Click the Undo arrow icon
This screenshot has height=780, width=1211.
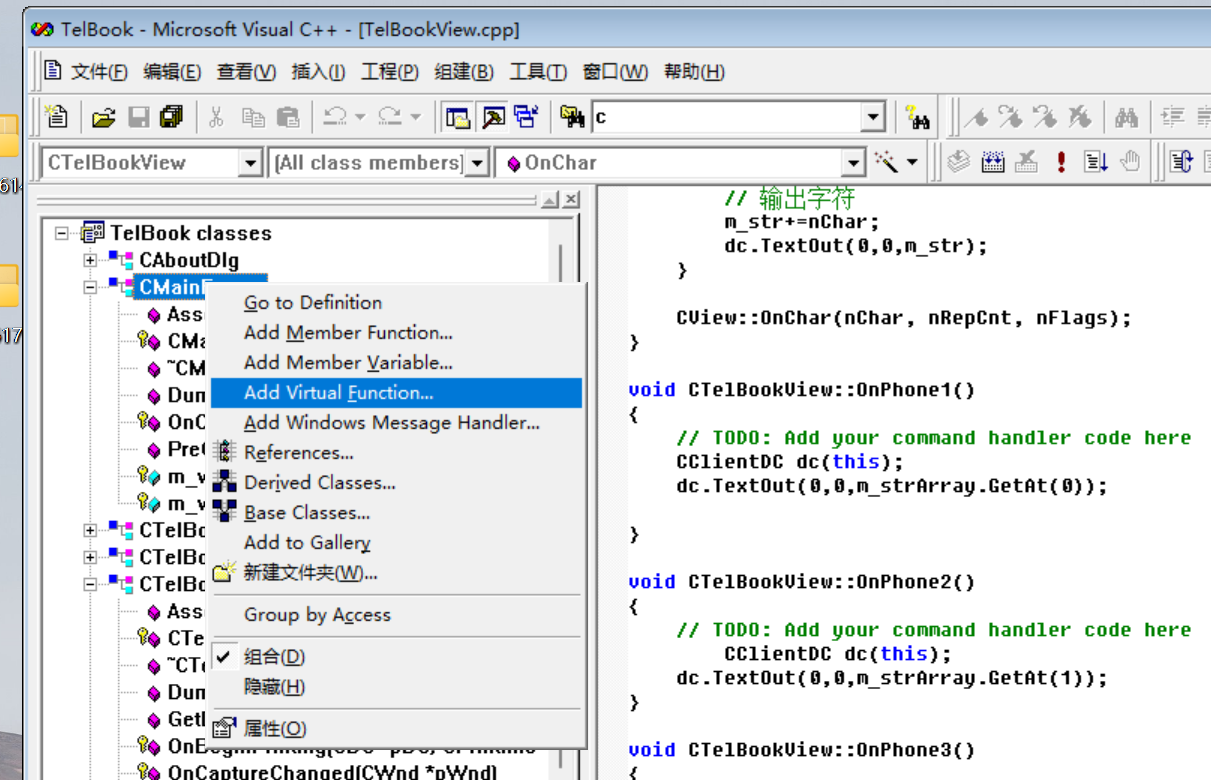[x=335, y=117]
